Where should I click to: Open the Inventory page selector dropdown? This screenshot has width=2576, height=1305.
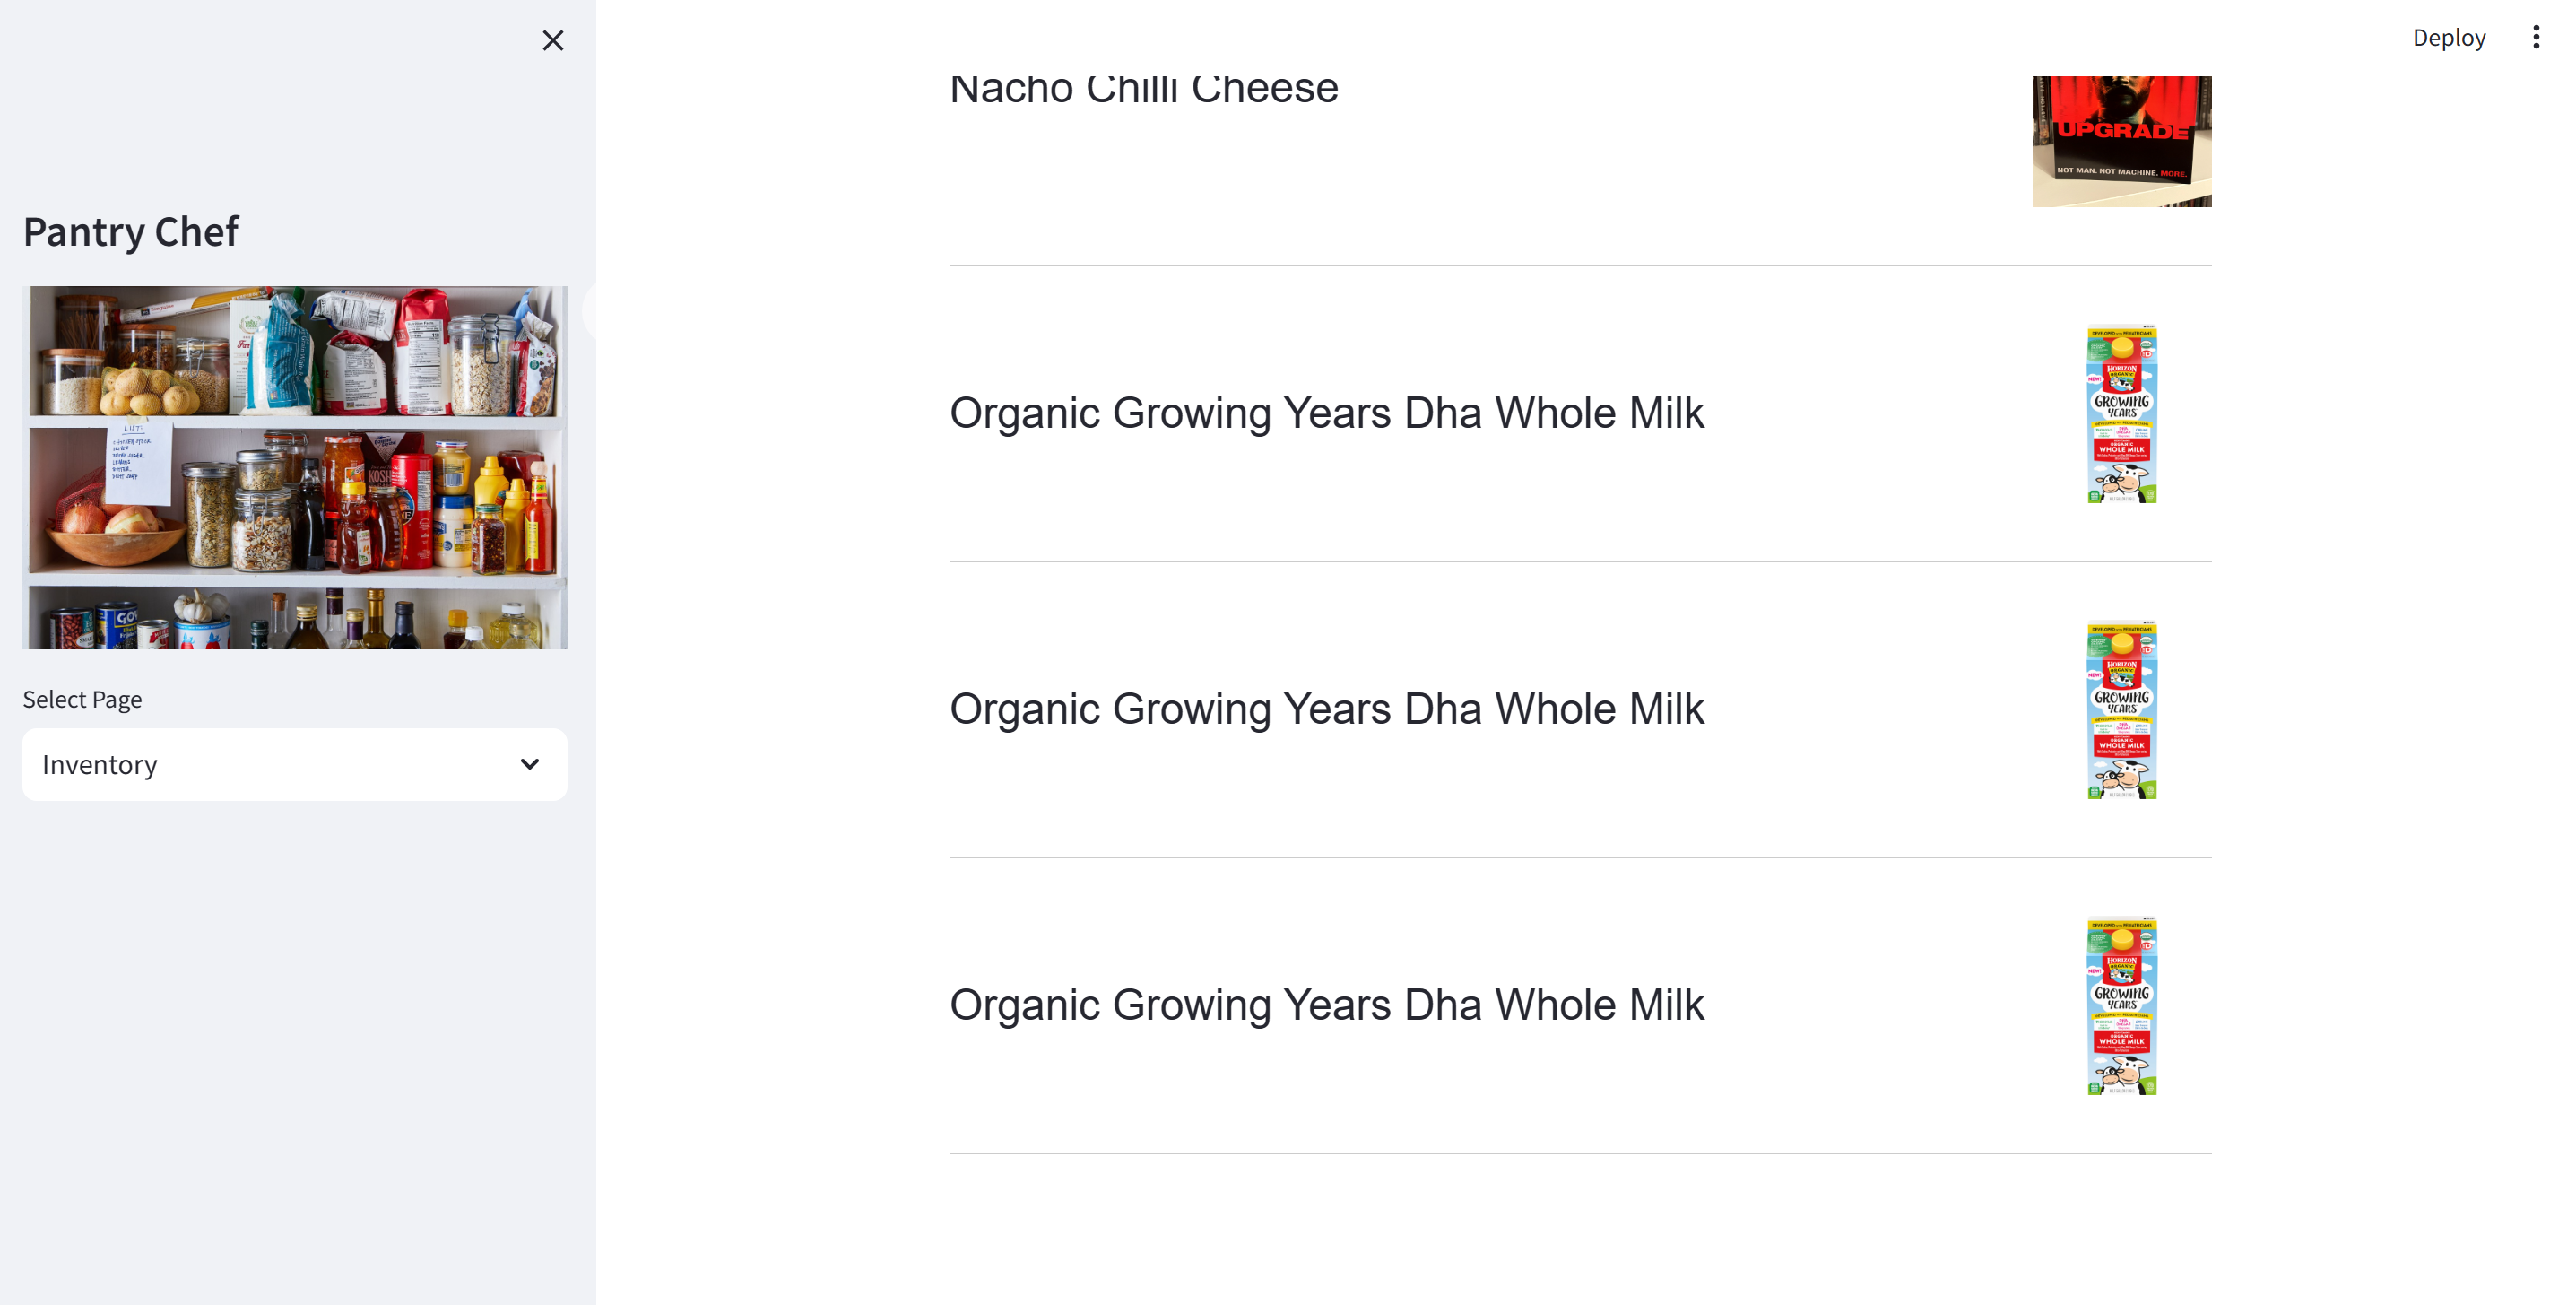pyautogui.click(x=294, y=764)
